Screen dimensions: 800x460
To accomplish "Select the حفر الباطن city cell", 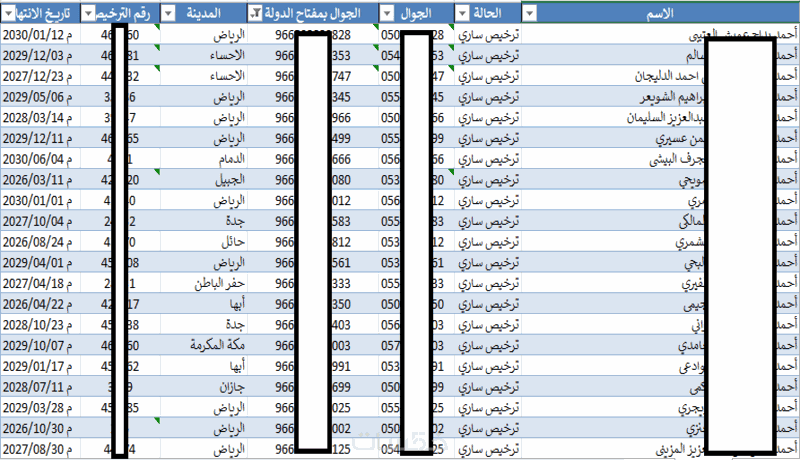I will tap(204, 284).
